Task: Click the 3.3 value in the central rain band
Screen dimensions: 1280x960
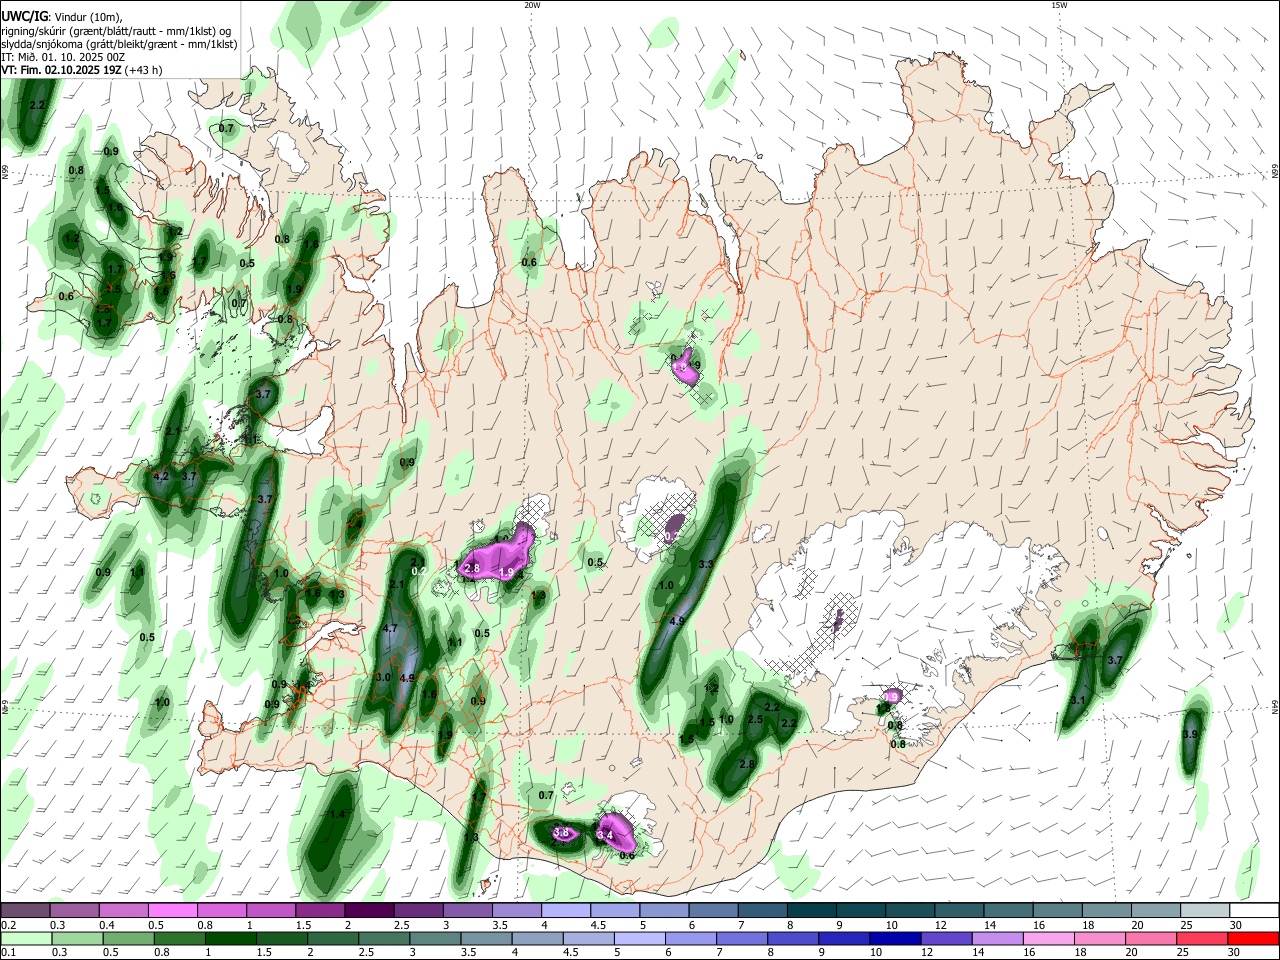Action: tap(706, 564)
